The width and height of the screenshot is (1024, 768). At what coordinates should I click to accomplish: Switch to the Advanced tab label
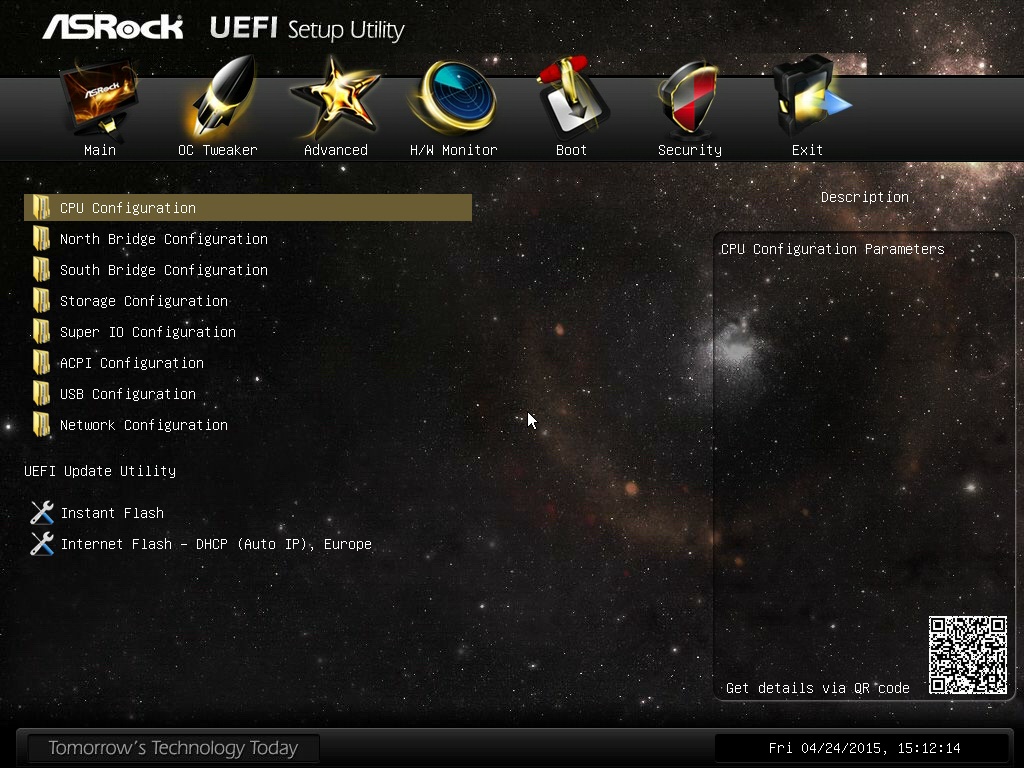coord(336,150)
